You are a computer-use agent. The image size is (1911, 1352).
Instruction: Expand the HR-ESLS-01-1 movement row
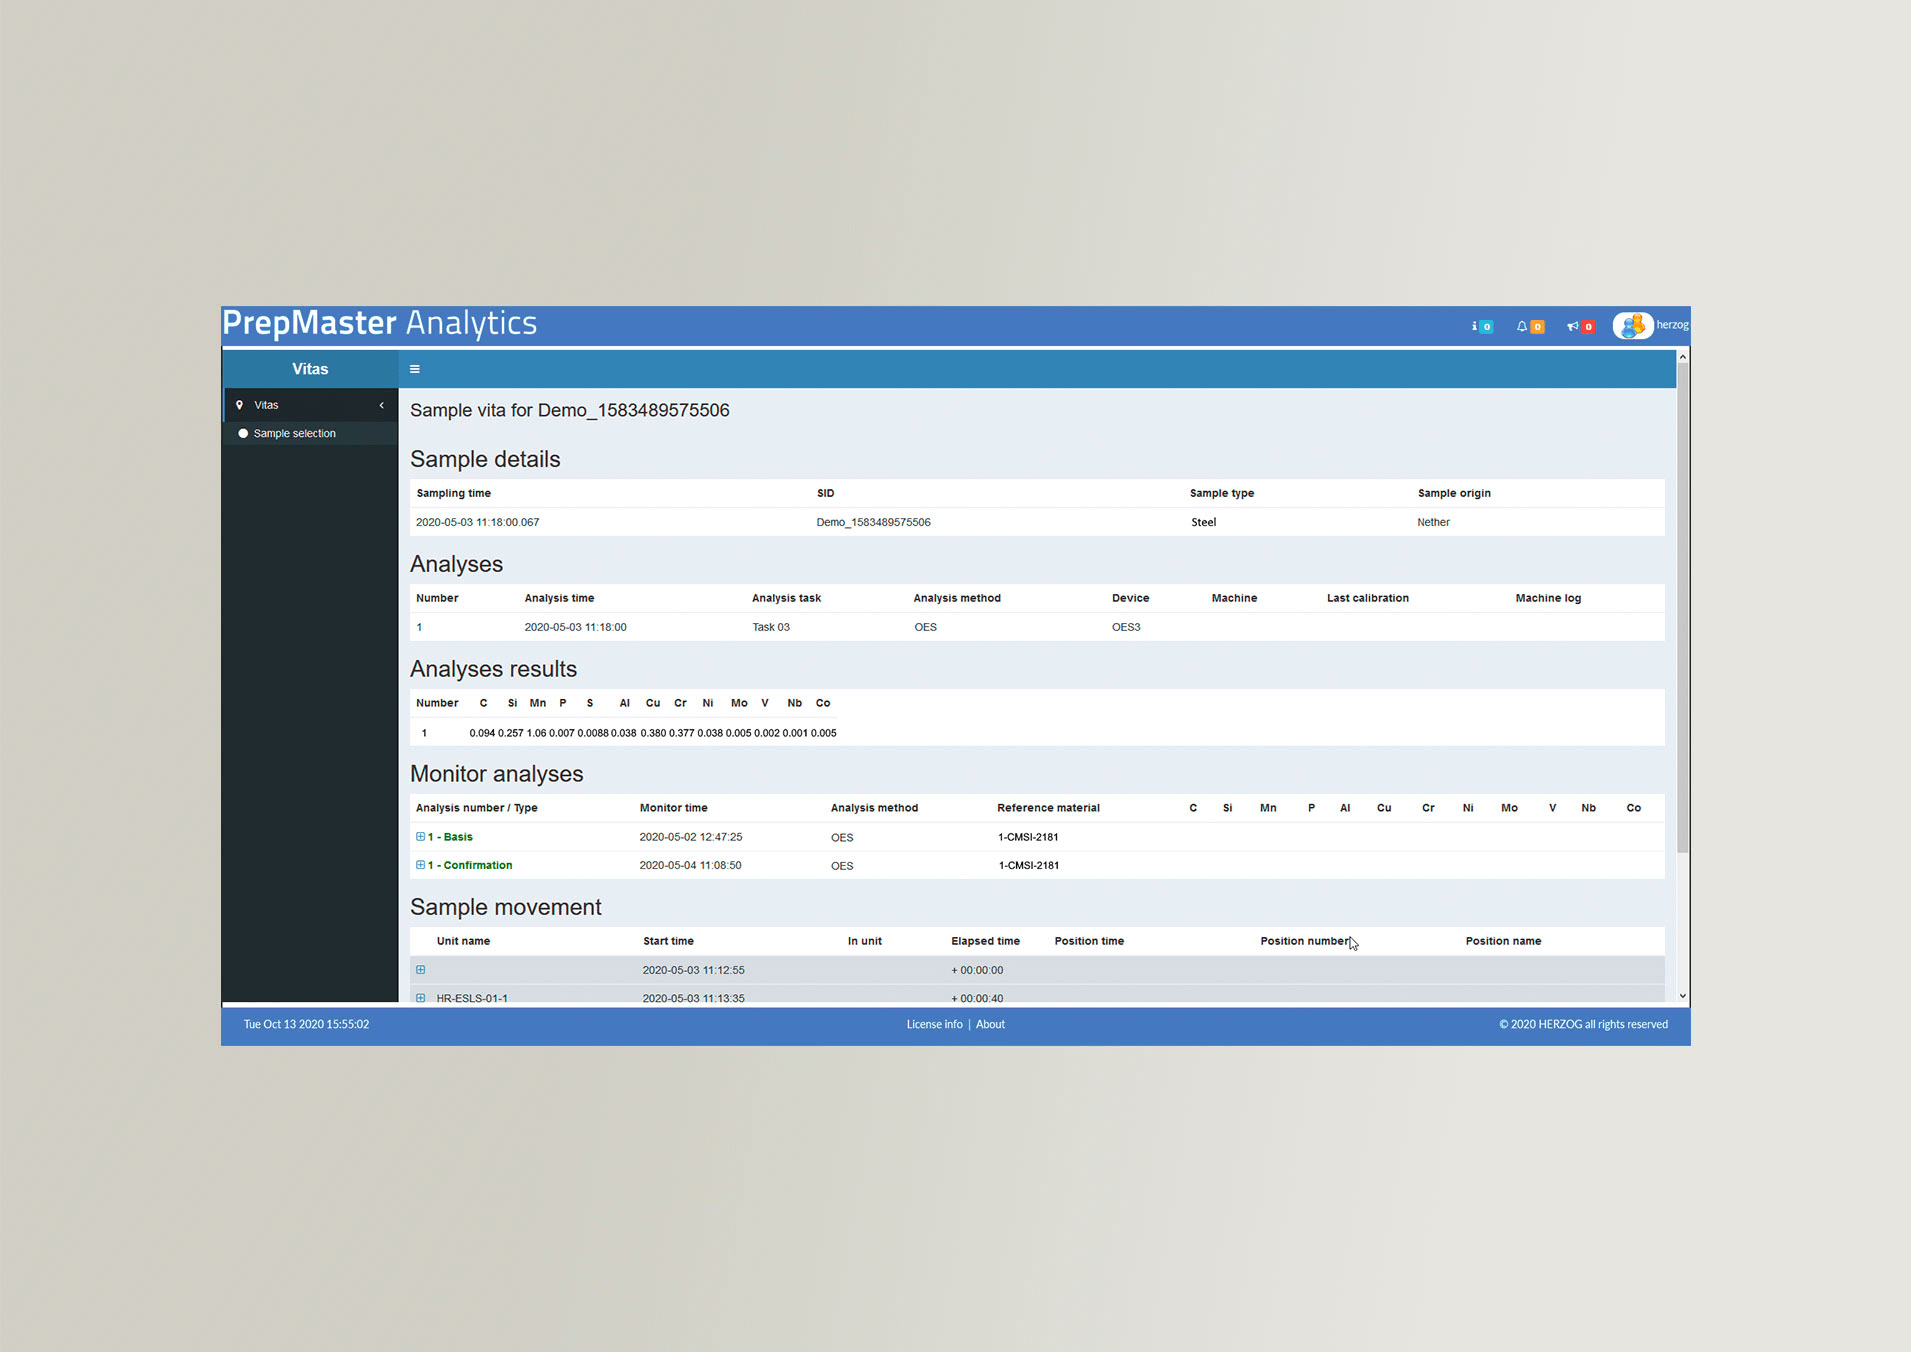tap(420, 997)
